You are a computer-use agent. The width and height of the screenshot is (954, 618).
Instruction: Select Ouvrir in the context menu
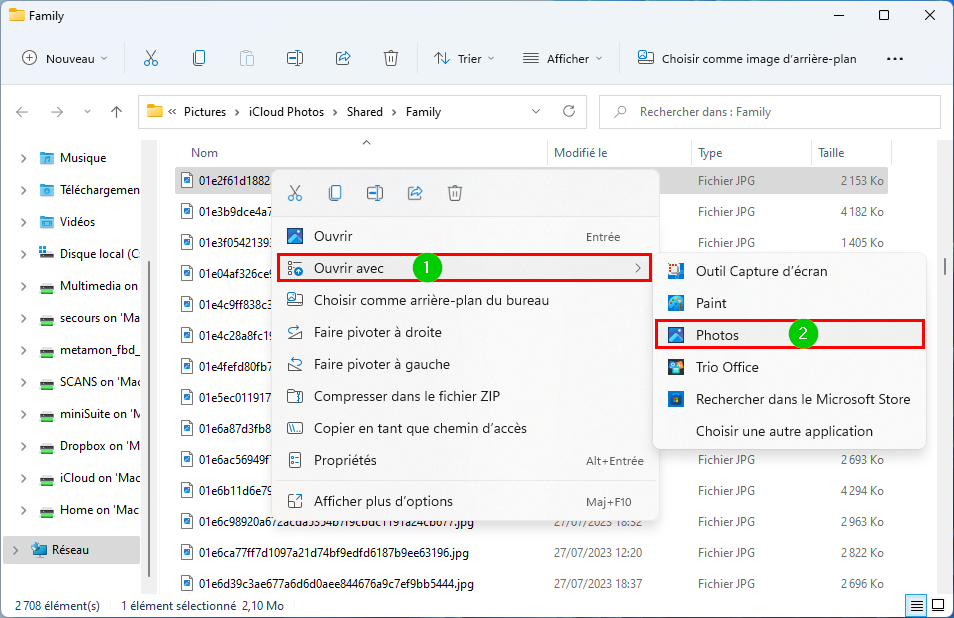[x=465, y=236]
